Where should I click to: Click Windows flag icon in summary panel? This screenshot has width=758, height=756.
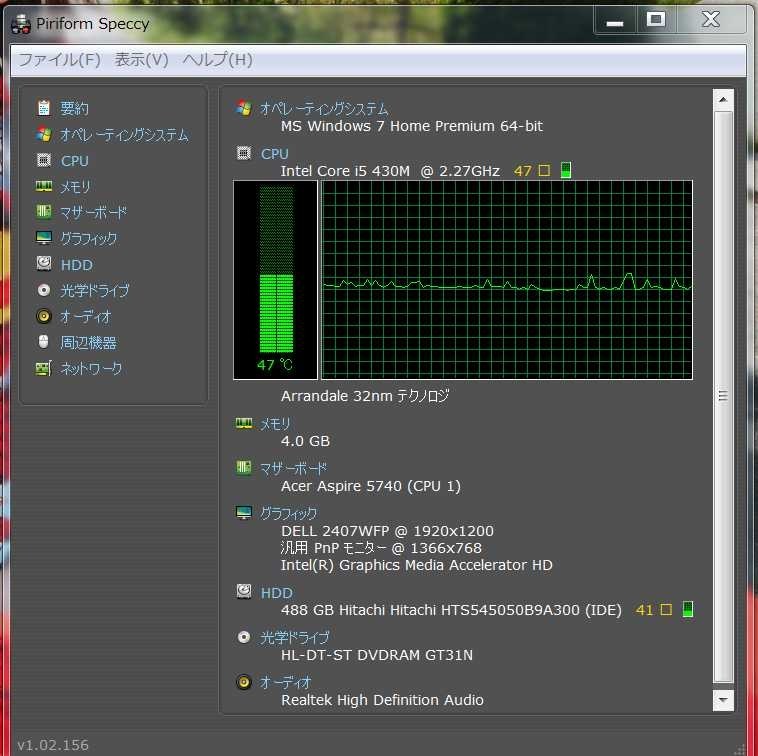[244, 108]
